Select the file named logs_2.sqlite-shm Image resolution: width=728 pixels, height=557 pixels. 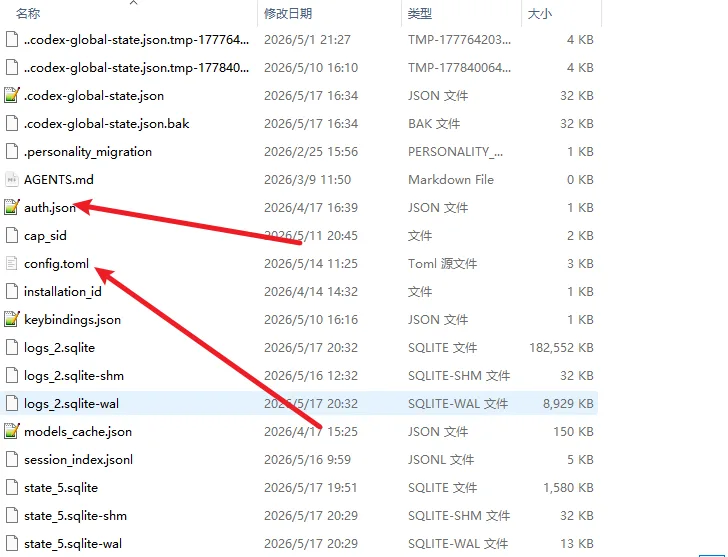pos(74,376)
